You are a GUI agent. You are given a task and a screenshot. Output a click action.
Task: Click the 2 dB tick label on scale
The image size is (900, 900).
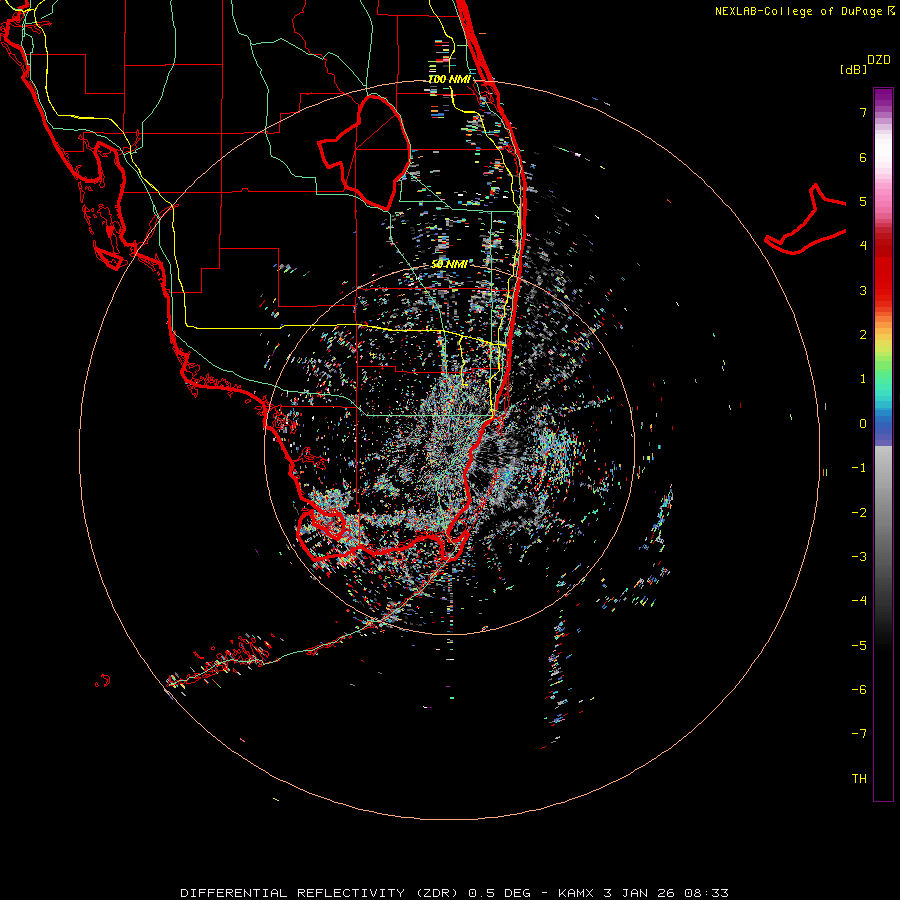point(863,335)
